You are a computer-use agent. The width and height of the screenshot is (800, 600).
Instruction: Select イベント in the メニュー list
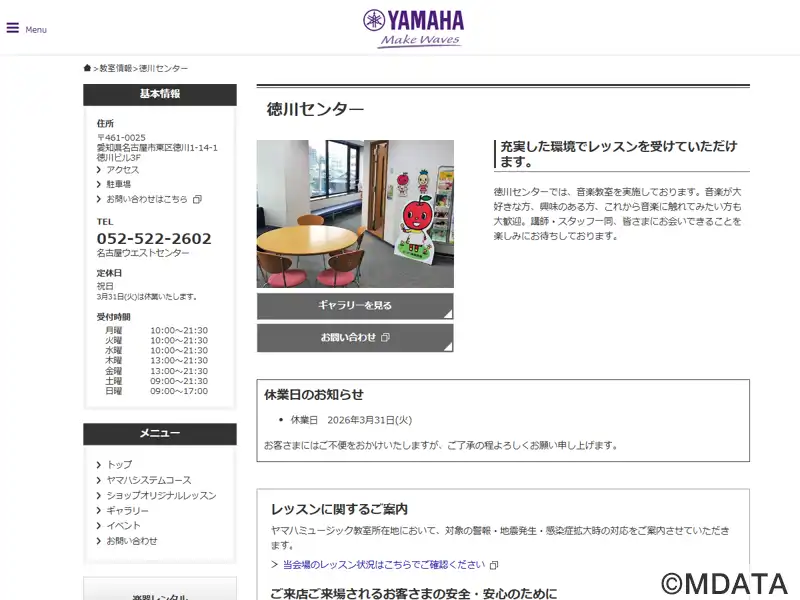[123, 526]
